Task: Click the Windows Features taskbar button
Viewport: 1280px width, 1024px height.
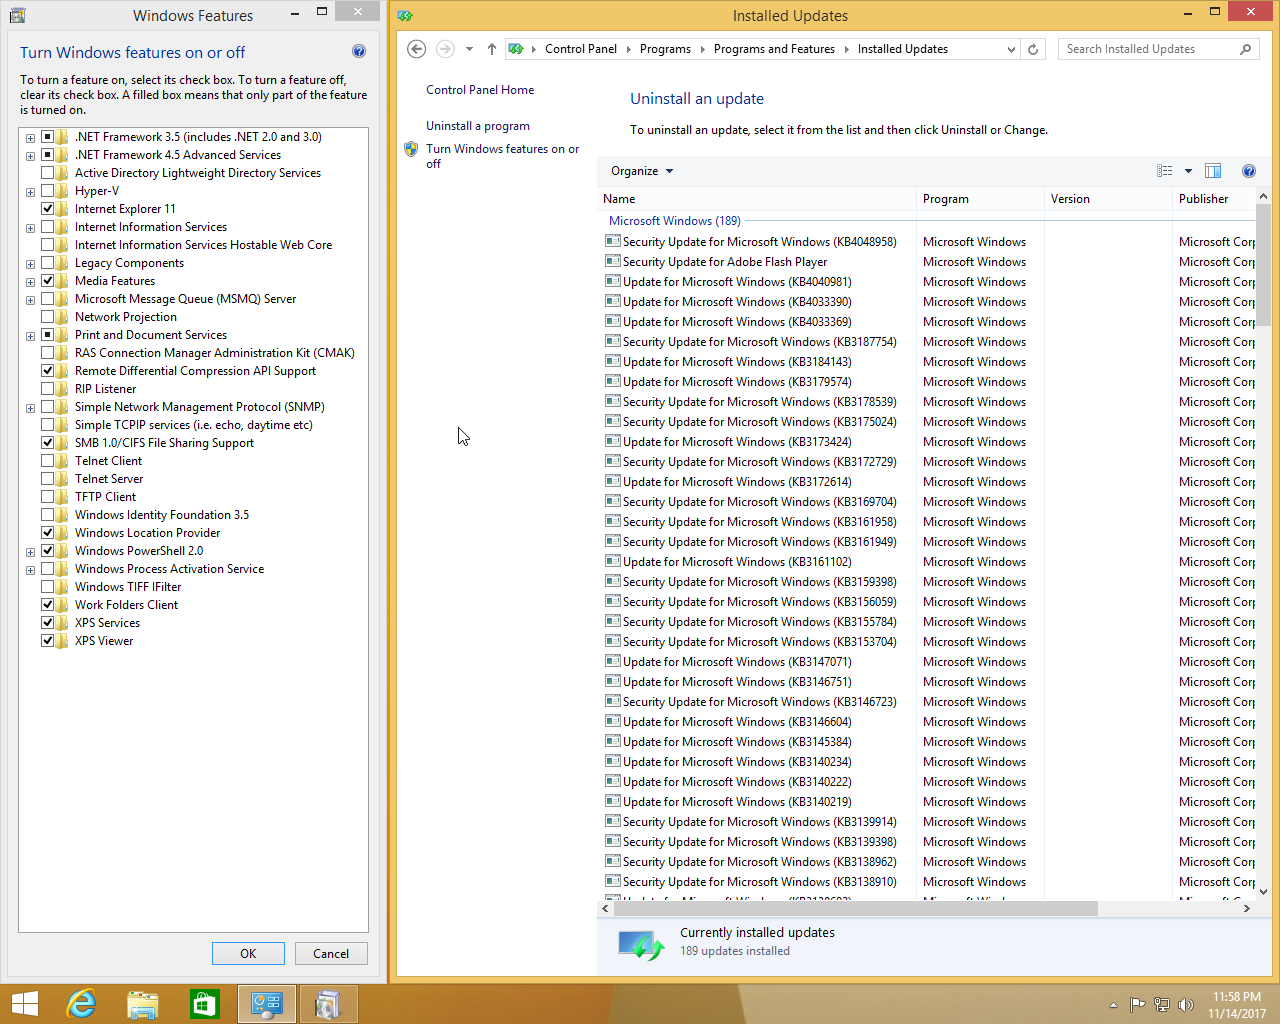Action: (x=328, y=1004)
